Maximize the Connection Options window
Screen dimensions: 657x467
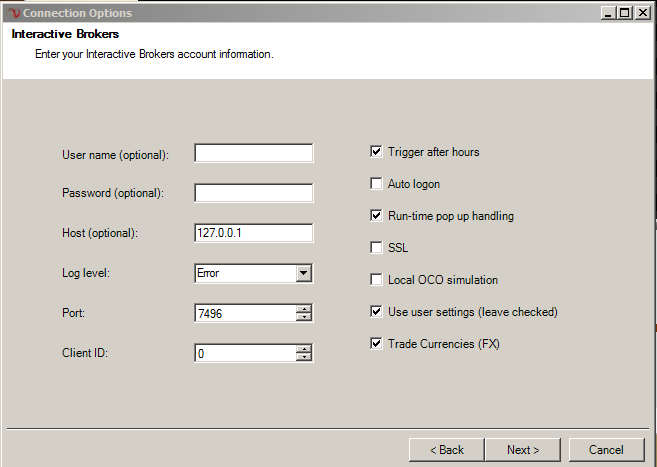[625, 13]
